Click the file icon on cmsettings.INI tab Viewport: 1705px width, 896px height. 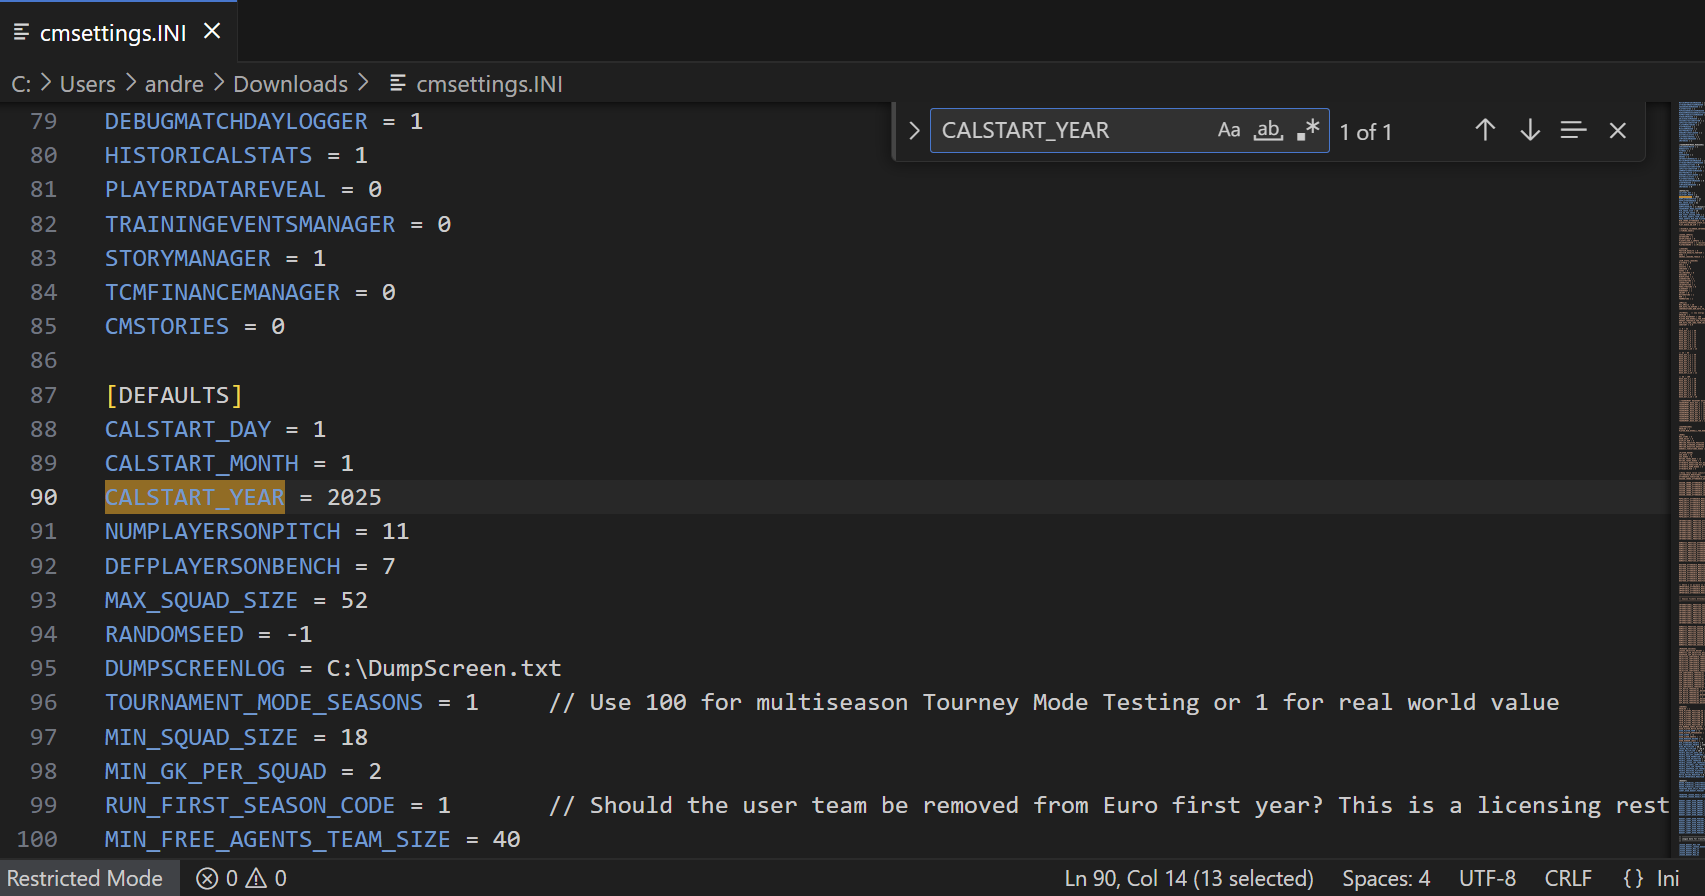click(21, 32)
